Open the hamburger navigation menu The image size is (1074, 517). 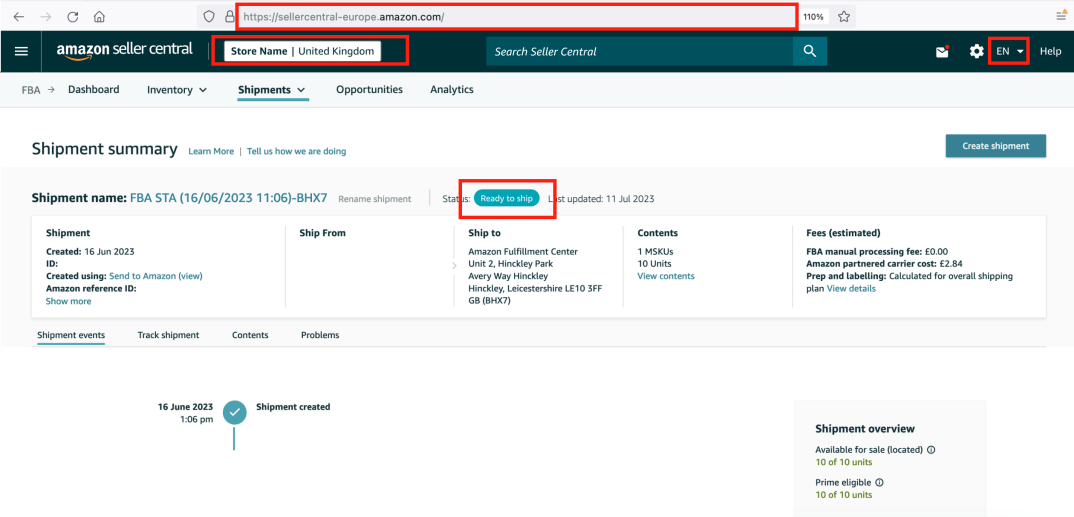(x=21, y=51)
